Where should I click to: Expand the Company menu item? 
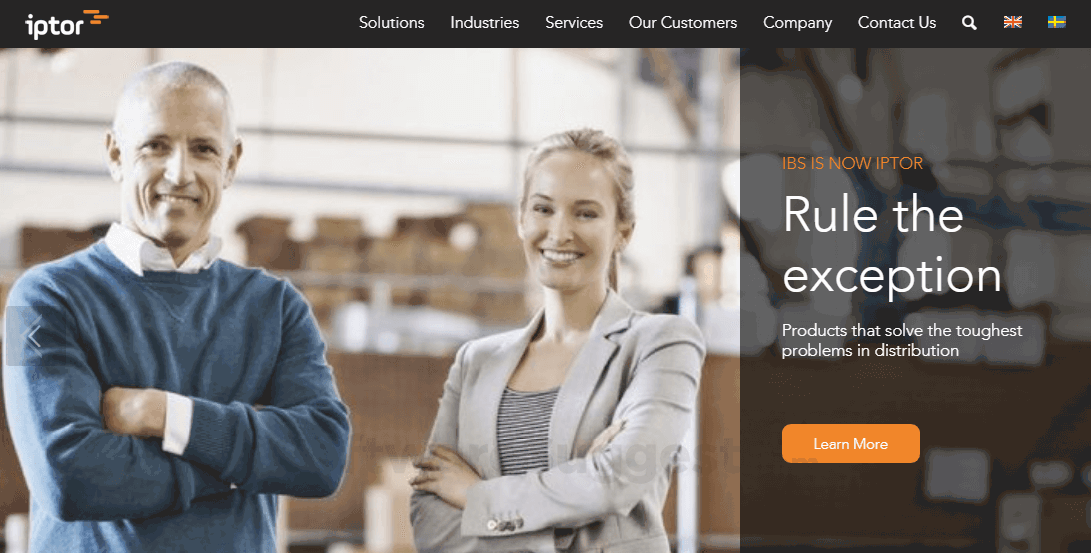[797, 22]
